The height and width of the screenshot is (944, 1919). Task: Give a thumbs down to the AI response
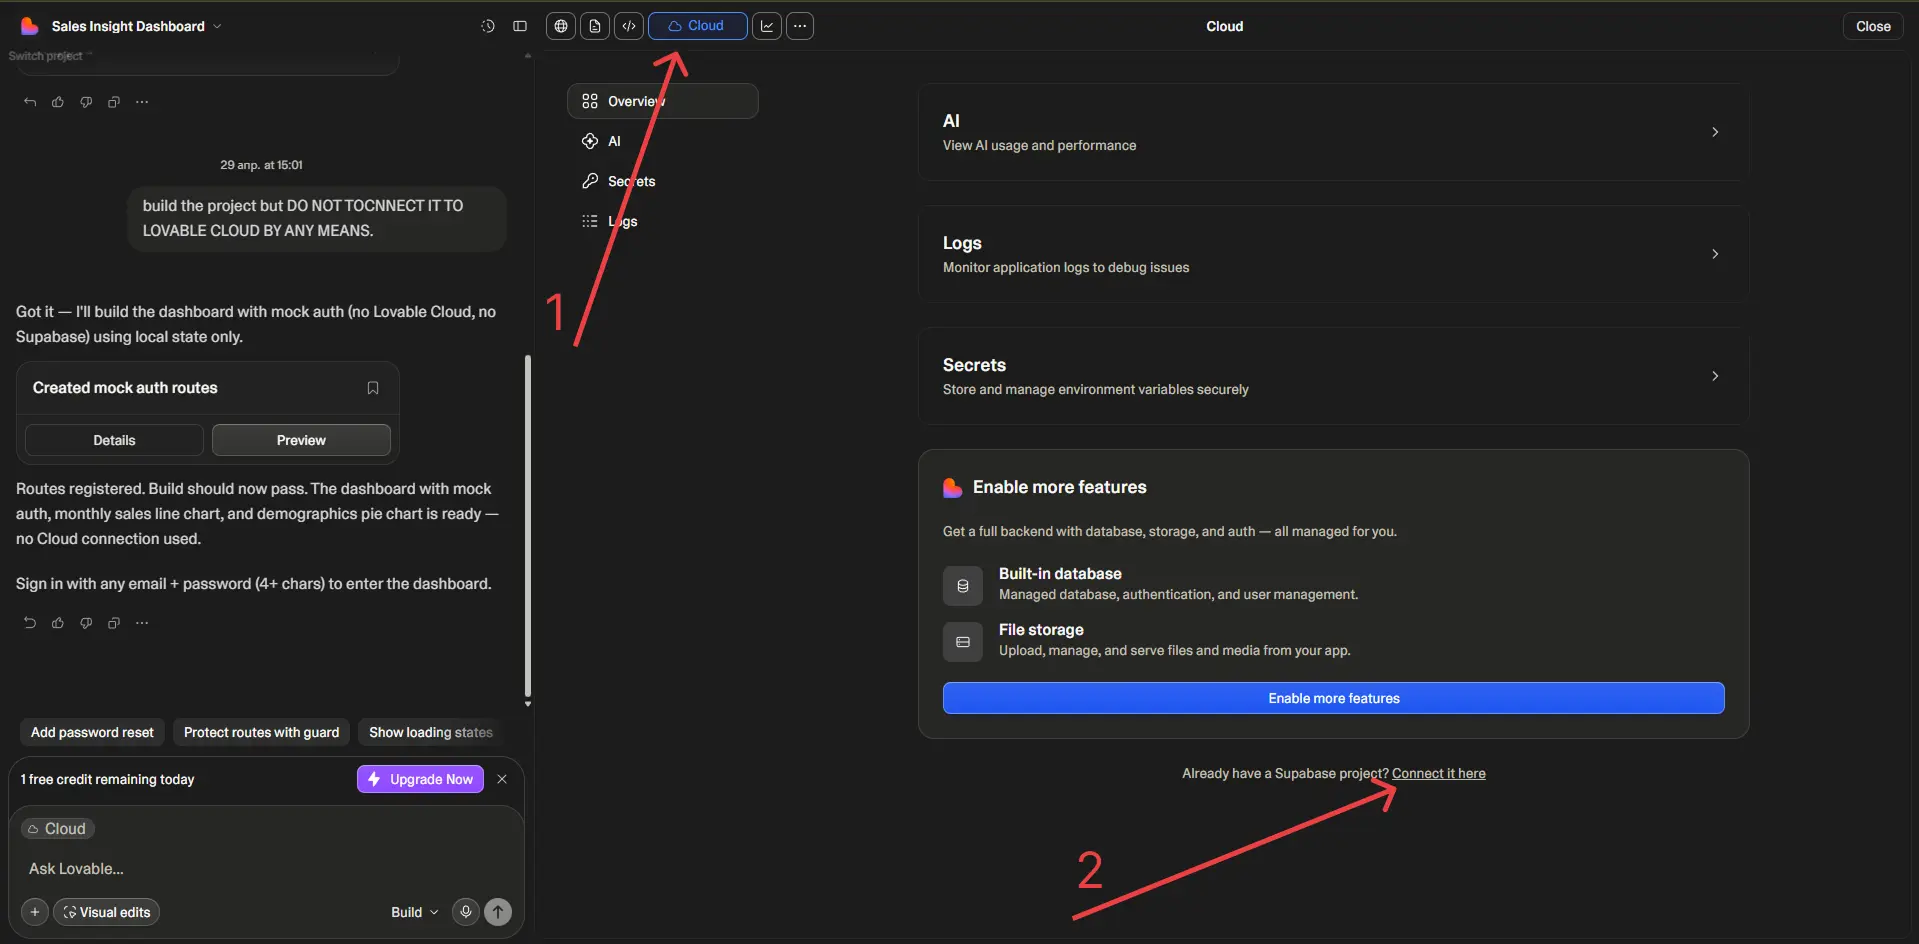[x=86, y=622]
